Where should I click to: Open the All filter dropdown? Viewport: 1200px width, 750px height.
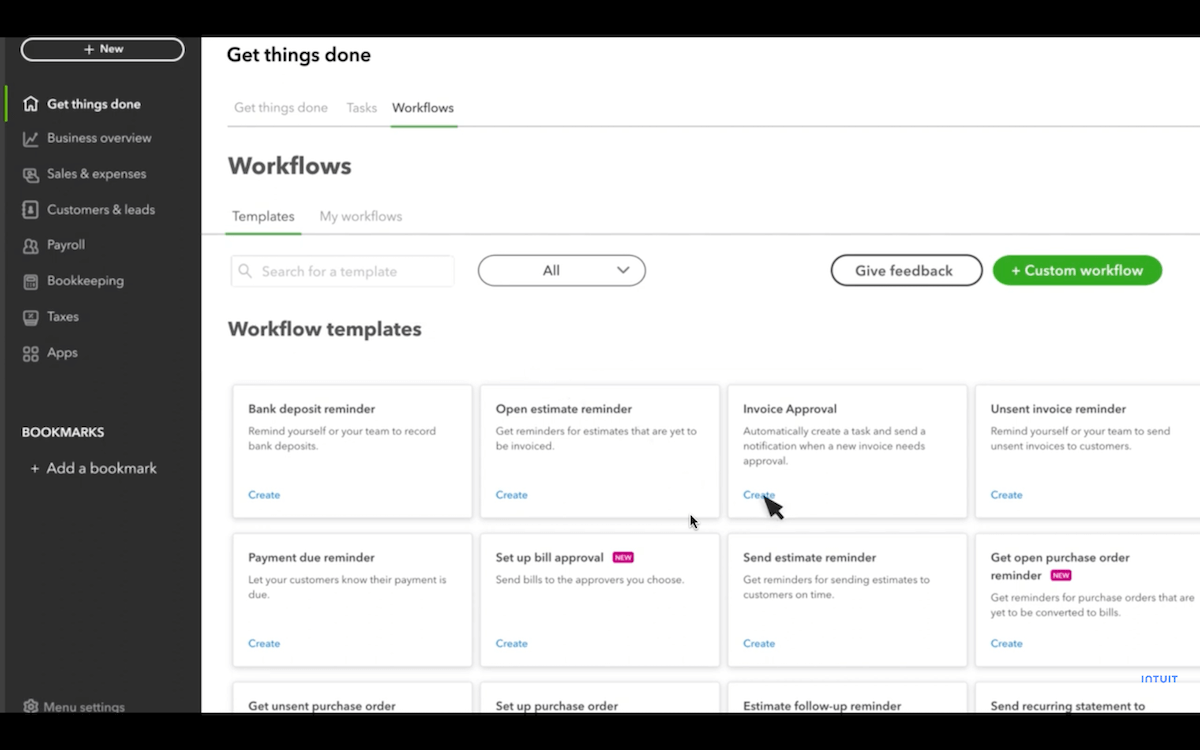[562, 270]
